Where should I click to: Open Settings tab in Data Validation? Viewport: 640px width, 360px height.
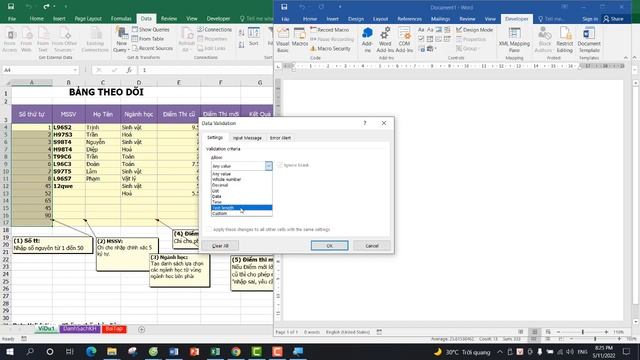pos(215,138)
